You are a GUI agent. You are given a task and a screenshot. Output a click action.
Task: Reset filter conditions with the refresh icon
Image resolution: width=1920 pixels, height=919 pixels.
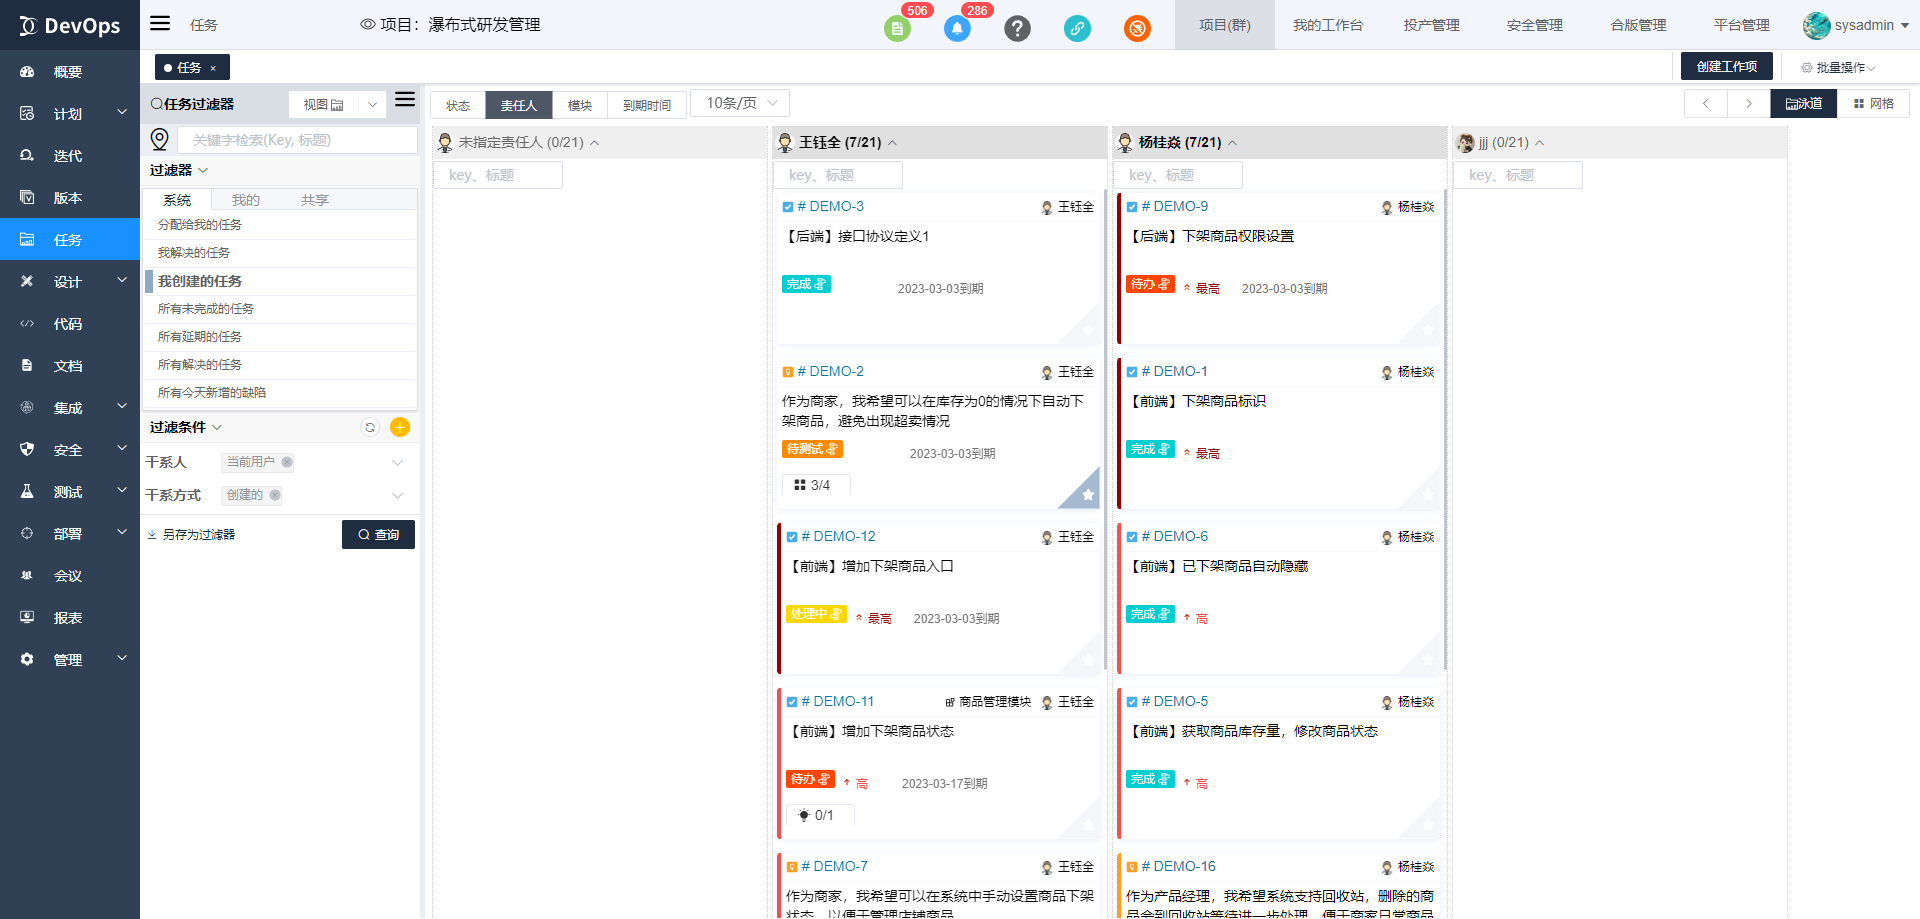(370, 428)
